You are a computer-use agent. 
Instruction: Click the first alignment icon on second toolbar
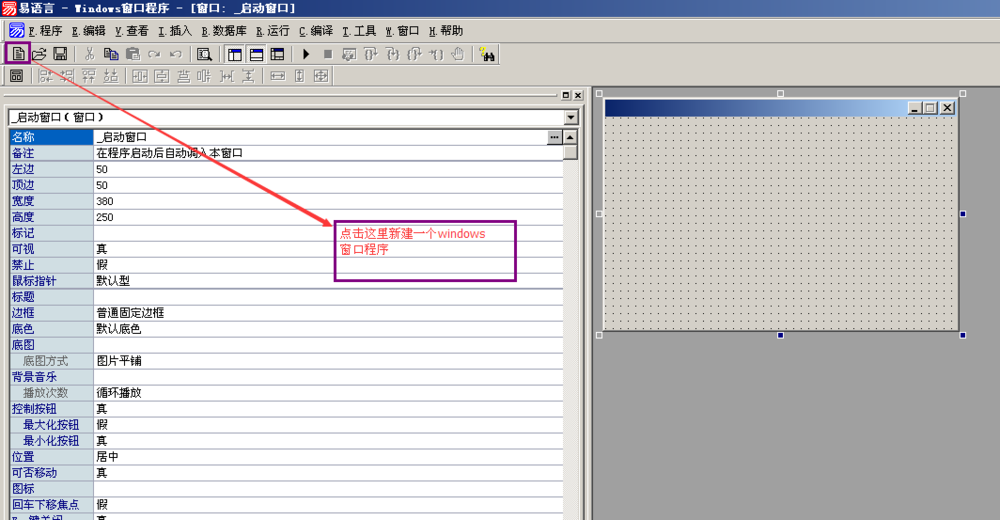click(x=46, y=76)
